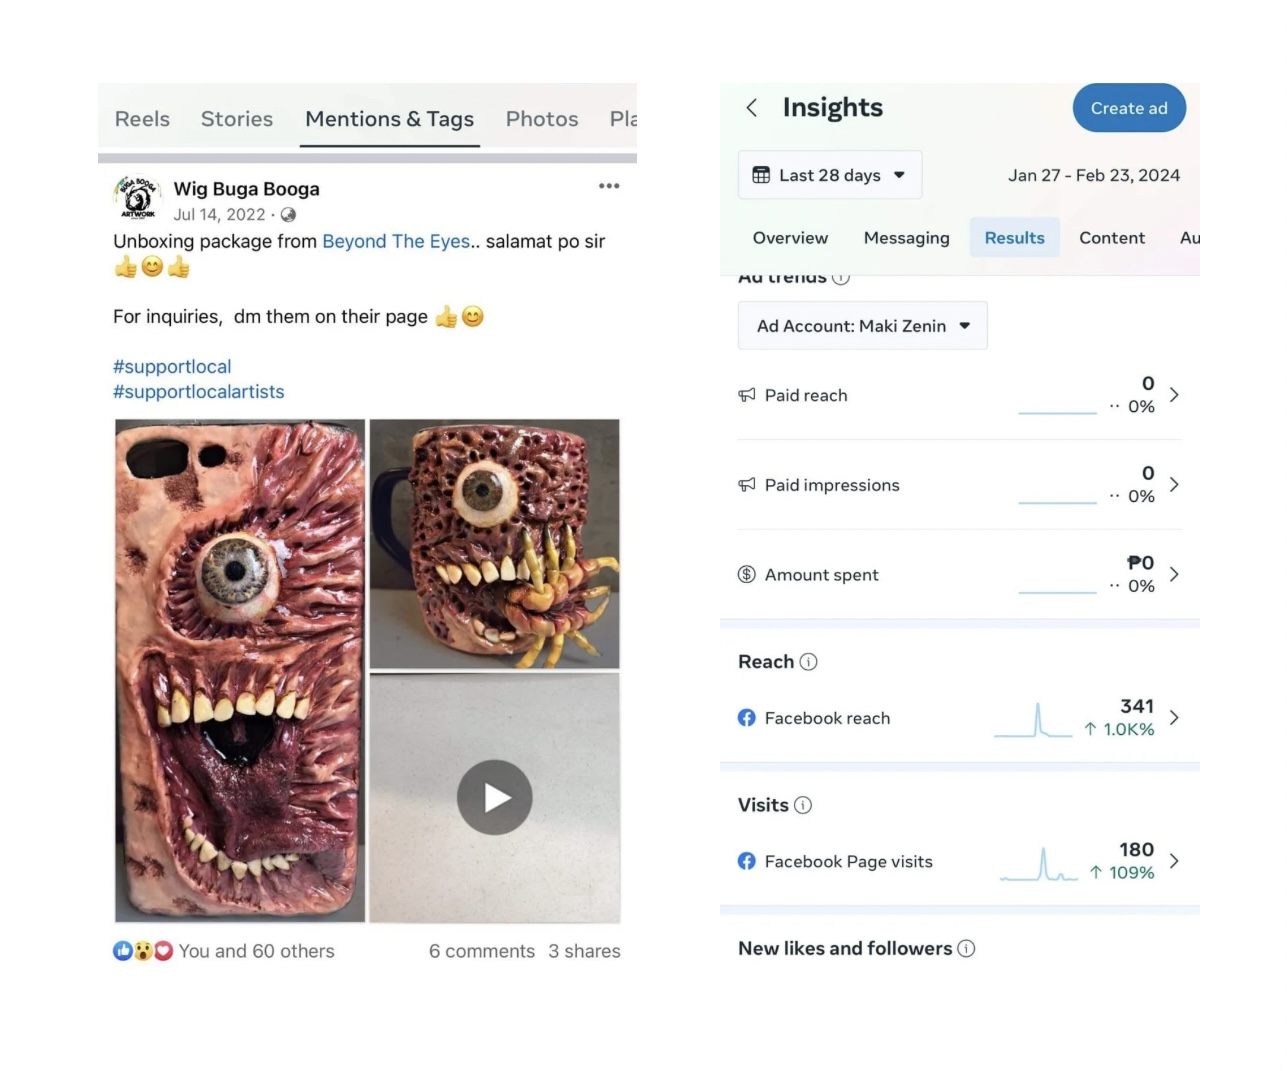Go back using the Insights back arrow
Viewport: 1287px width, 1071px height.
(x=752, y=108)
